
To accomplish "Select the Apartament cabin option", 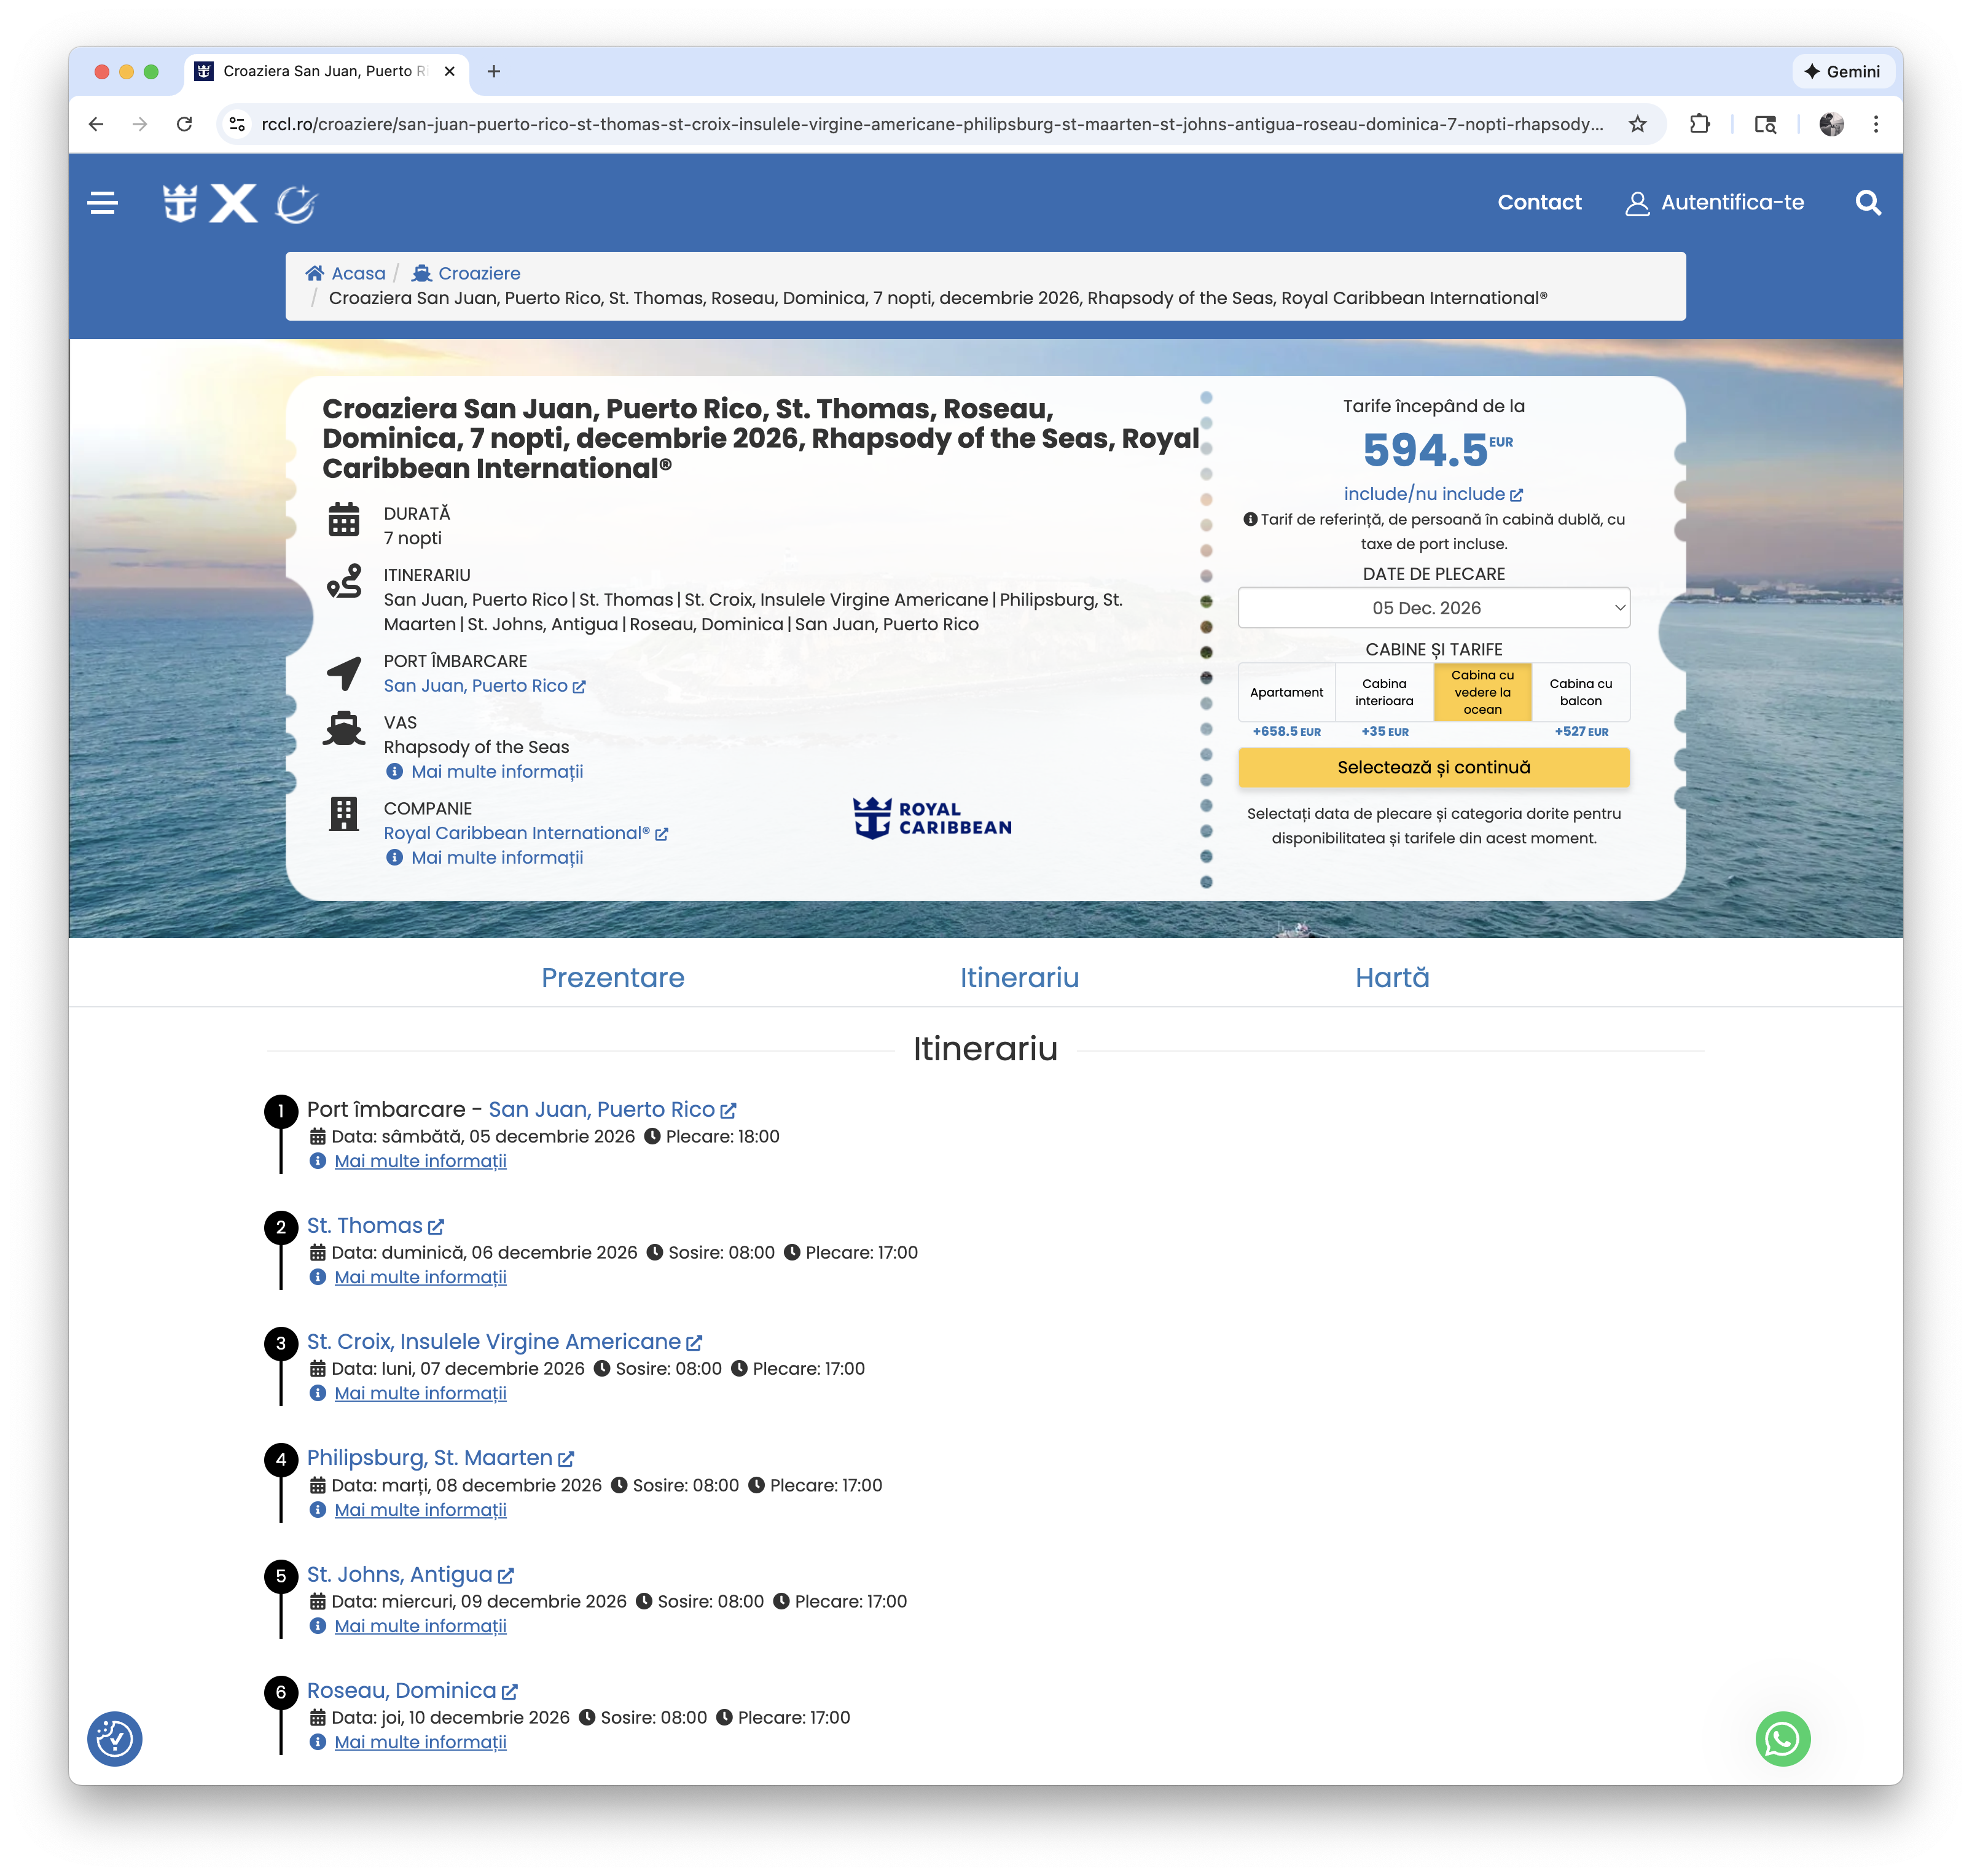I will point(1286,692).
